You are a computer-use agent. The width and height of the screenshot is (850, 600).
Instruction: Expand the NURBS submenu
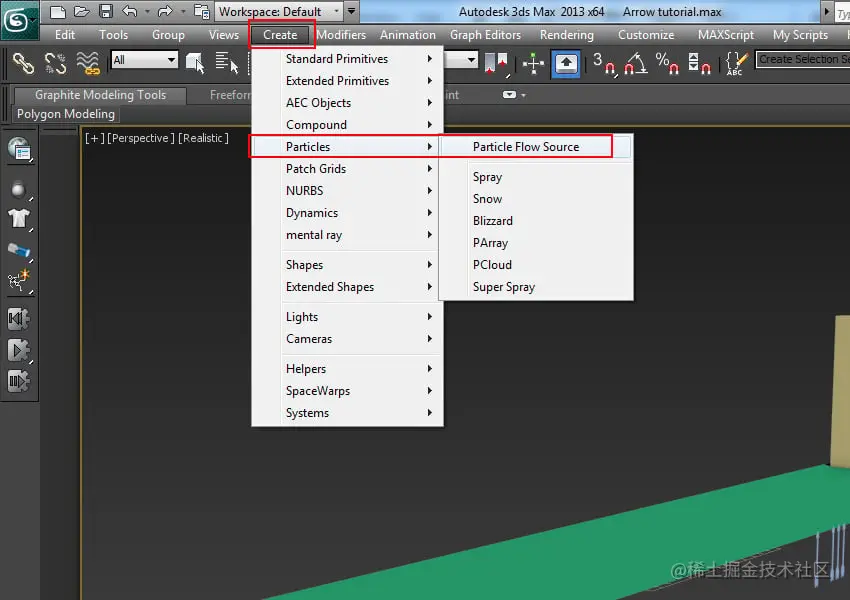pyautogui.click(x=347, y=191)
